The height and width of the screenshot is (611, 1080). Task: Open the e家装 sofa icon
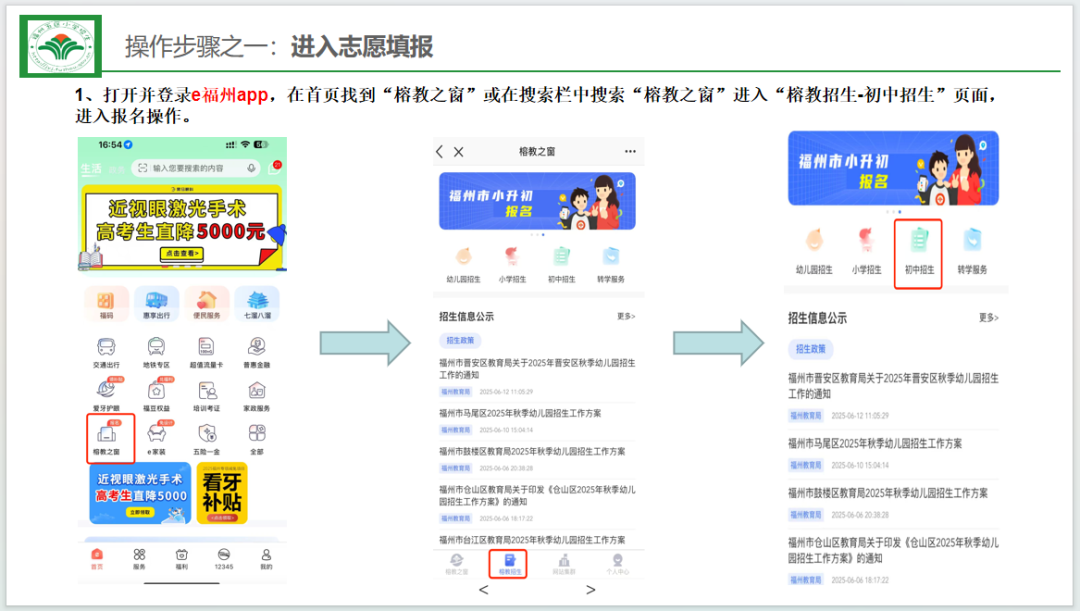[x=157, y=438]
